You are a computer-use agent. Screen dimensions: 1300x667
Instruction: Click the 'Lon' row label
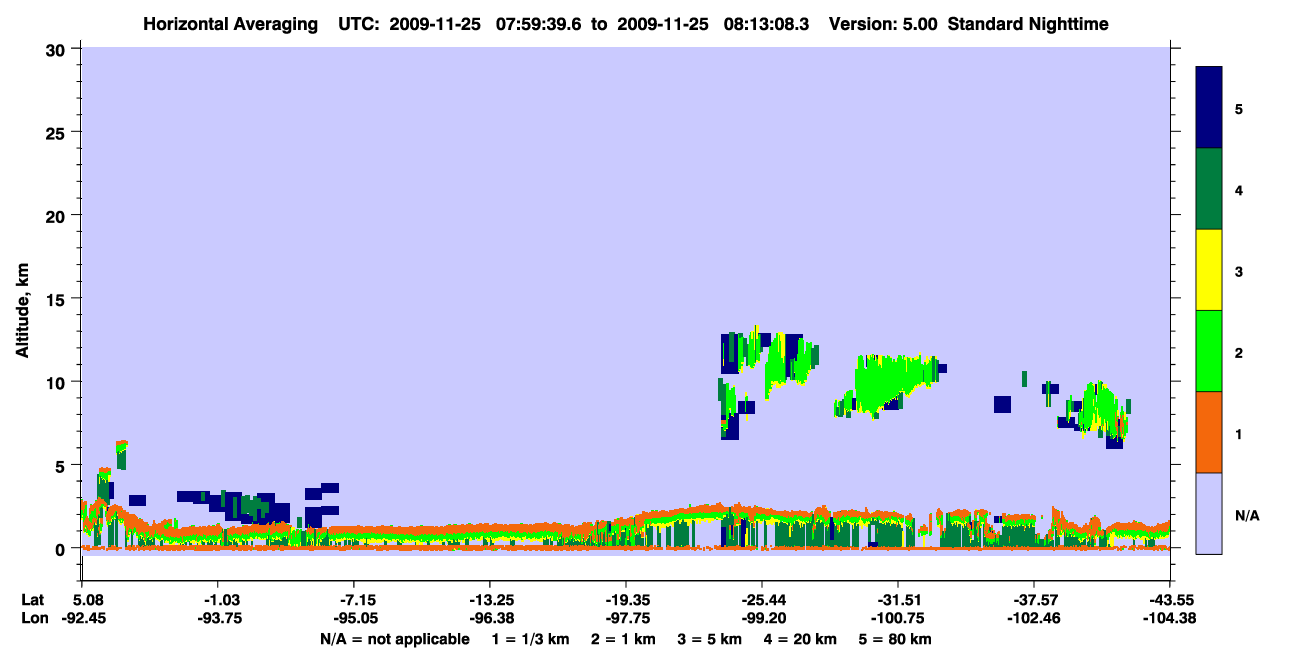[x=34, y=618]
